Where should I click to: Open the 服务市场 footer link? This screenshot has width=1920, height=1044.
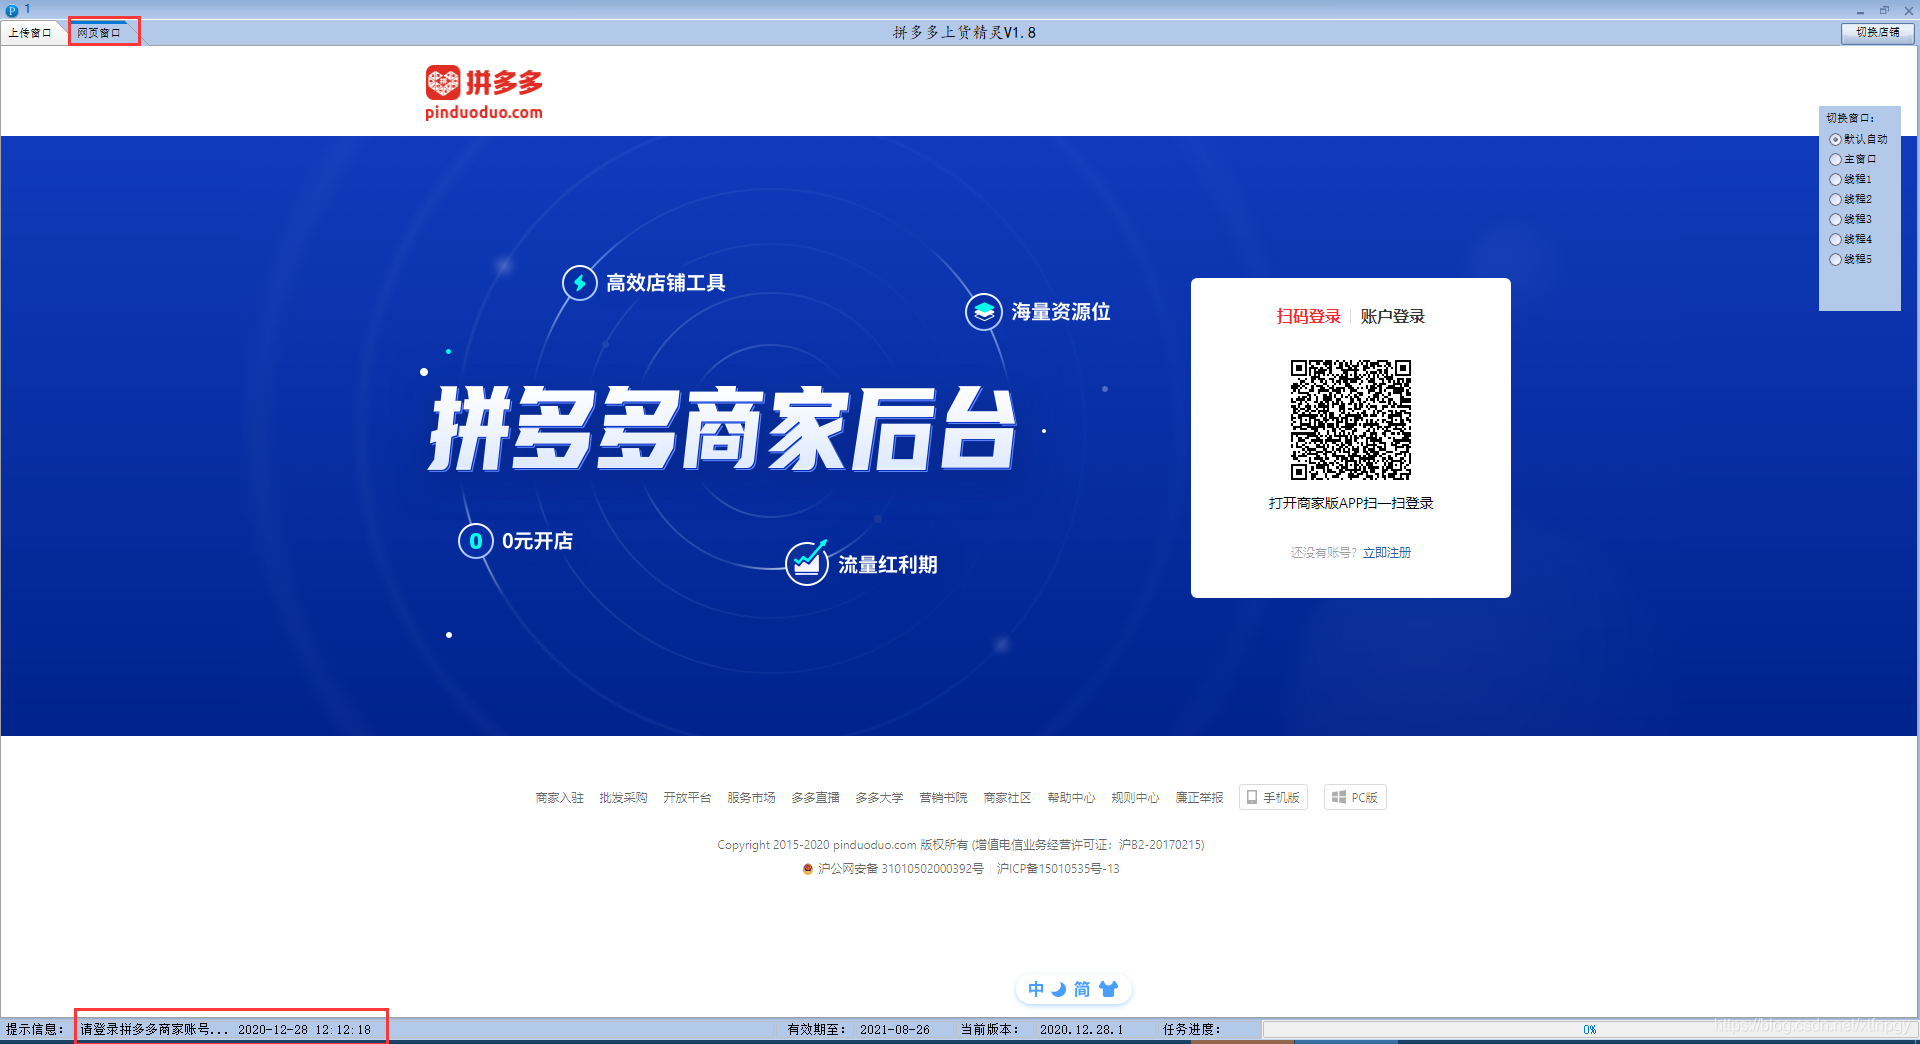(x=751, y=798)
